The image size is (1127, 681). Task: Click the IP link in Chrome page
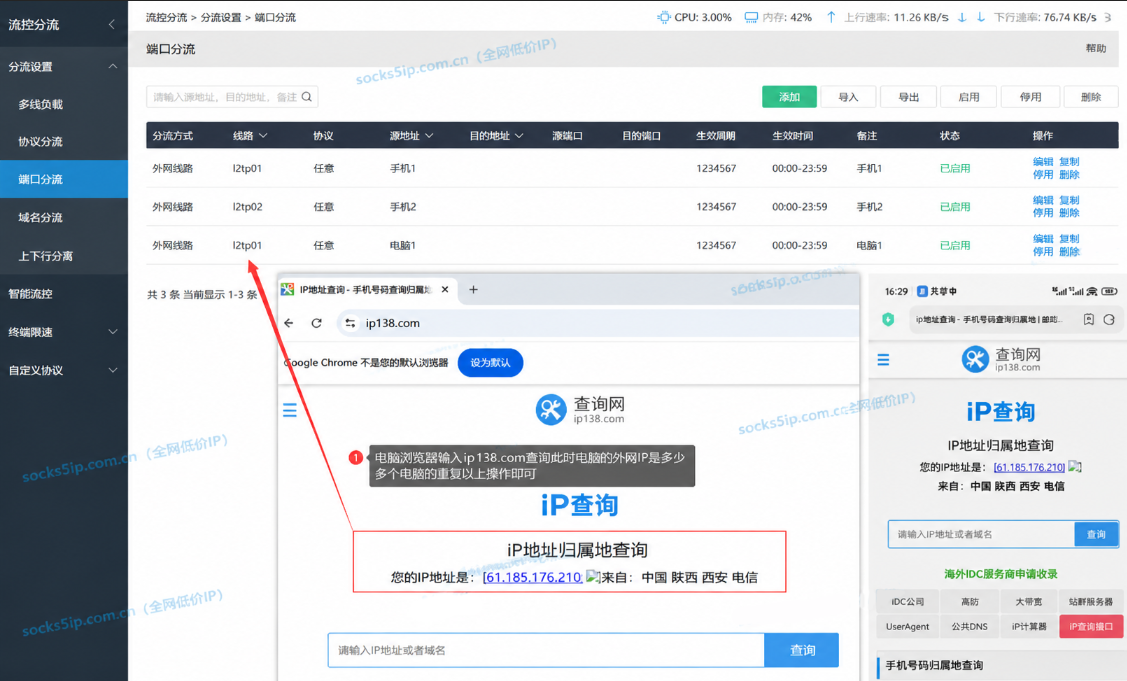(533, 577)
